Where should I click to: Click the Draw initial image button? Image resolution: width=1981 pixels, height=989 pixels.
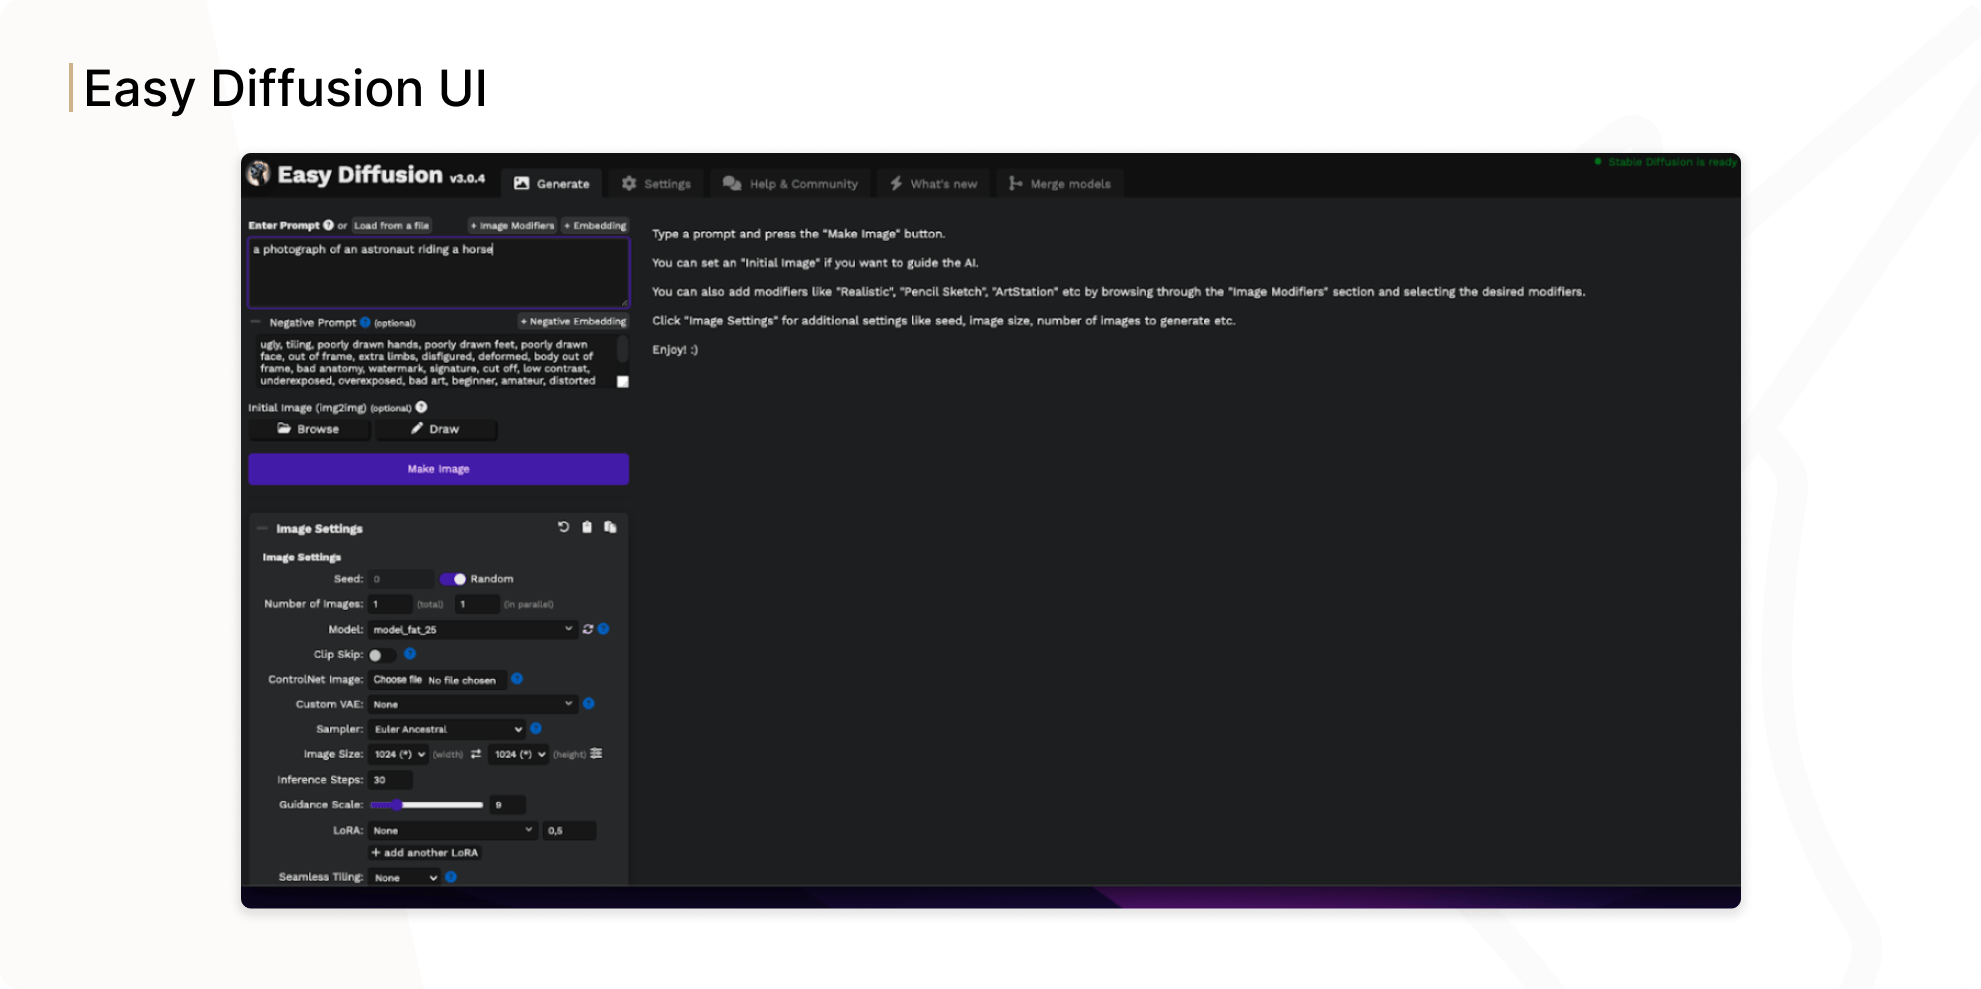pos(435,429)
